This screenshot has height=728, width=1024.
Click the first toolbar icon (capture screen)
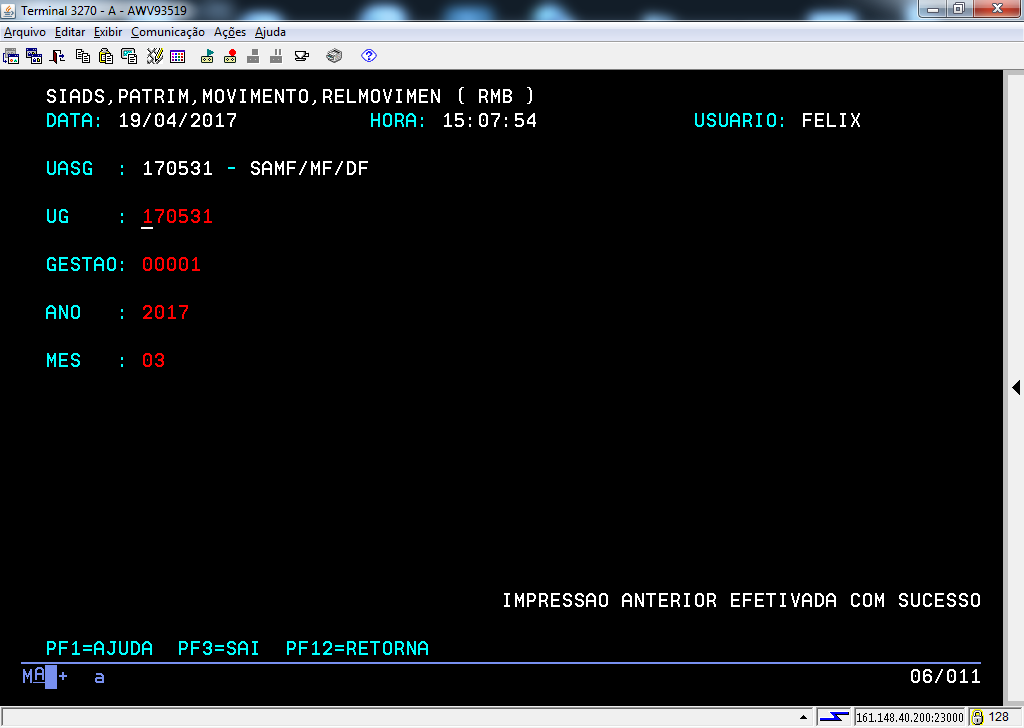coord(11,56)
